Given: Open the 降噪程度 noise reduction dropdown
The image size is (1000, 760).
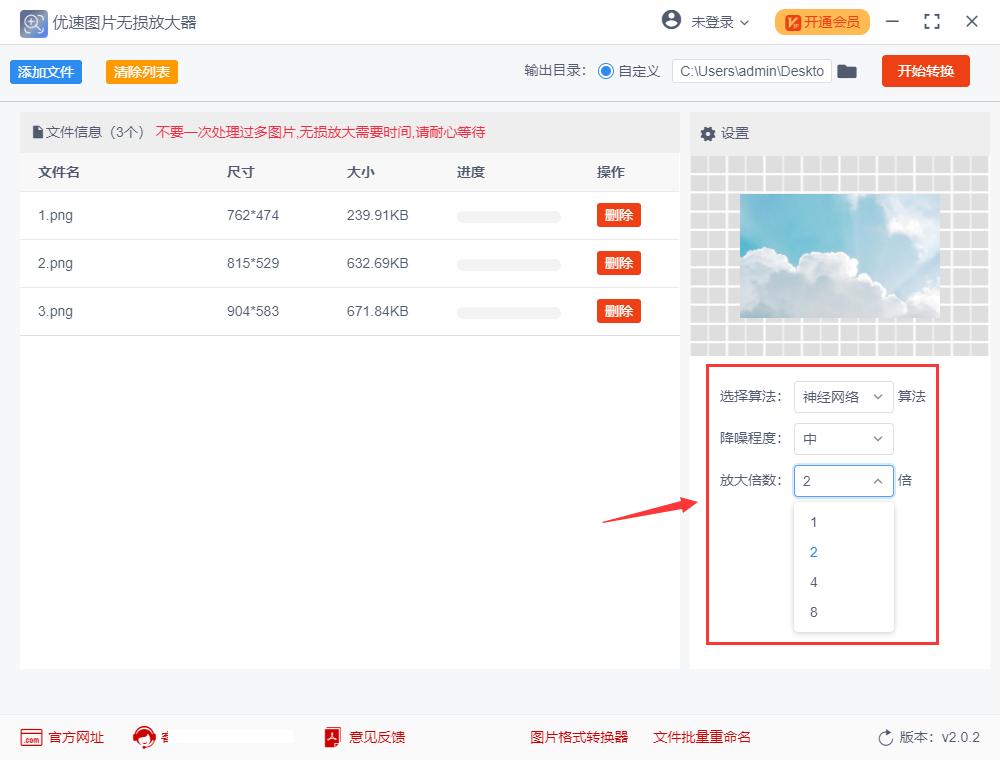Looking at the screenshot, I should 843,439.
